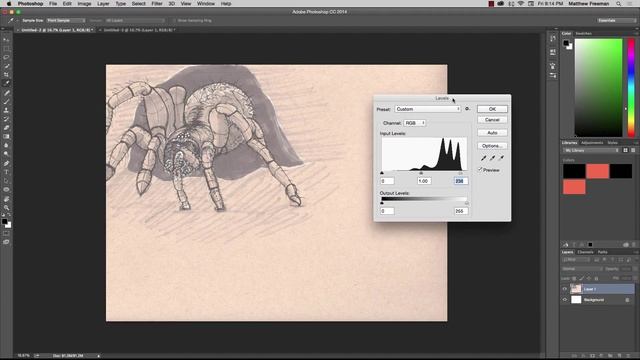This screenshot has width=640, height=360.
Task: Open the File menu
Action: tap(53, 4)
